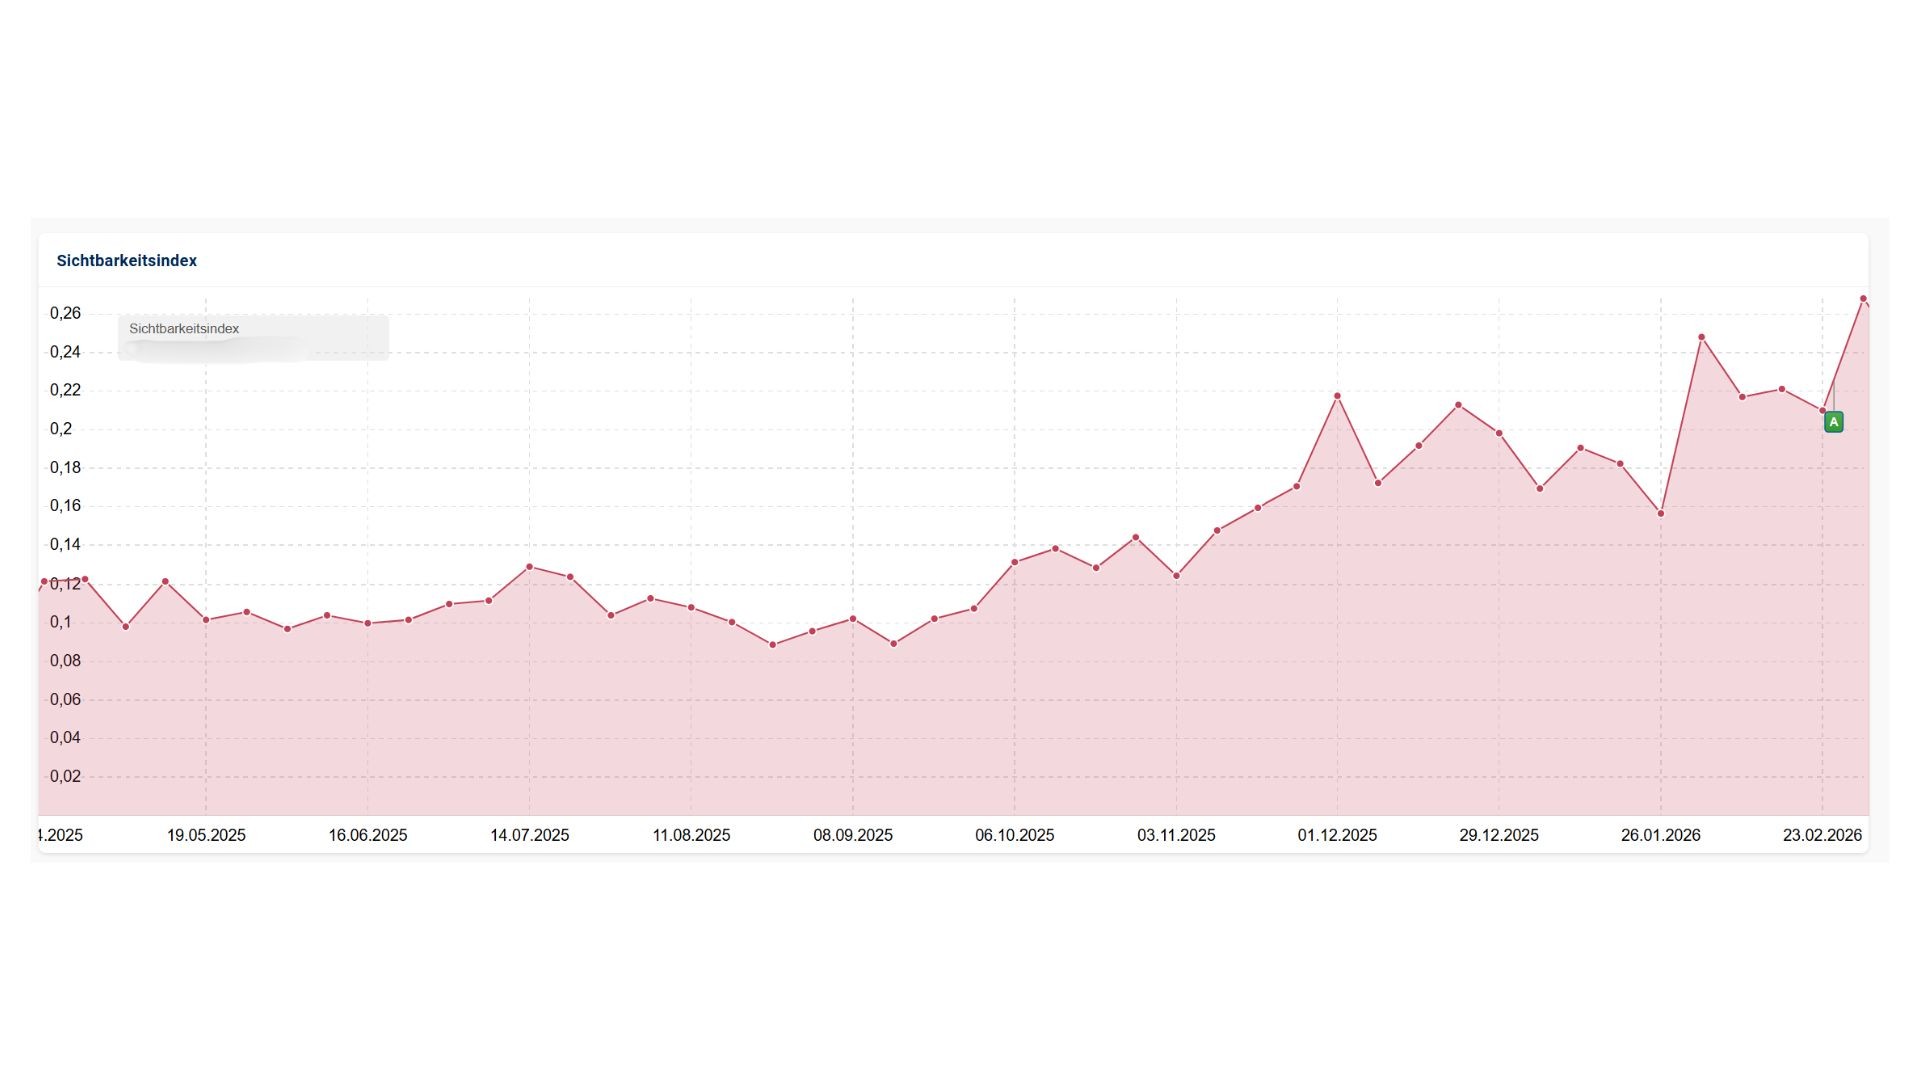Image resolution: width=1920 pixels, height=1080 pixels.
Task: Toggle the Sichtbarkeitsindex series visibility
Action: (185, 328)
